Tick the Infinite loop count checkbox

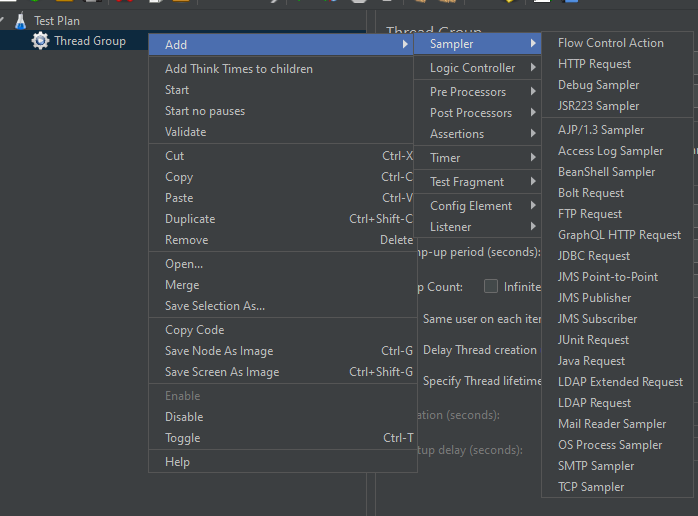click(x=491, y=286)
